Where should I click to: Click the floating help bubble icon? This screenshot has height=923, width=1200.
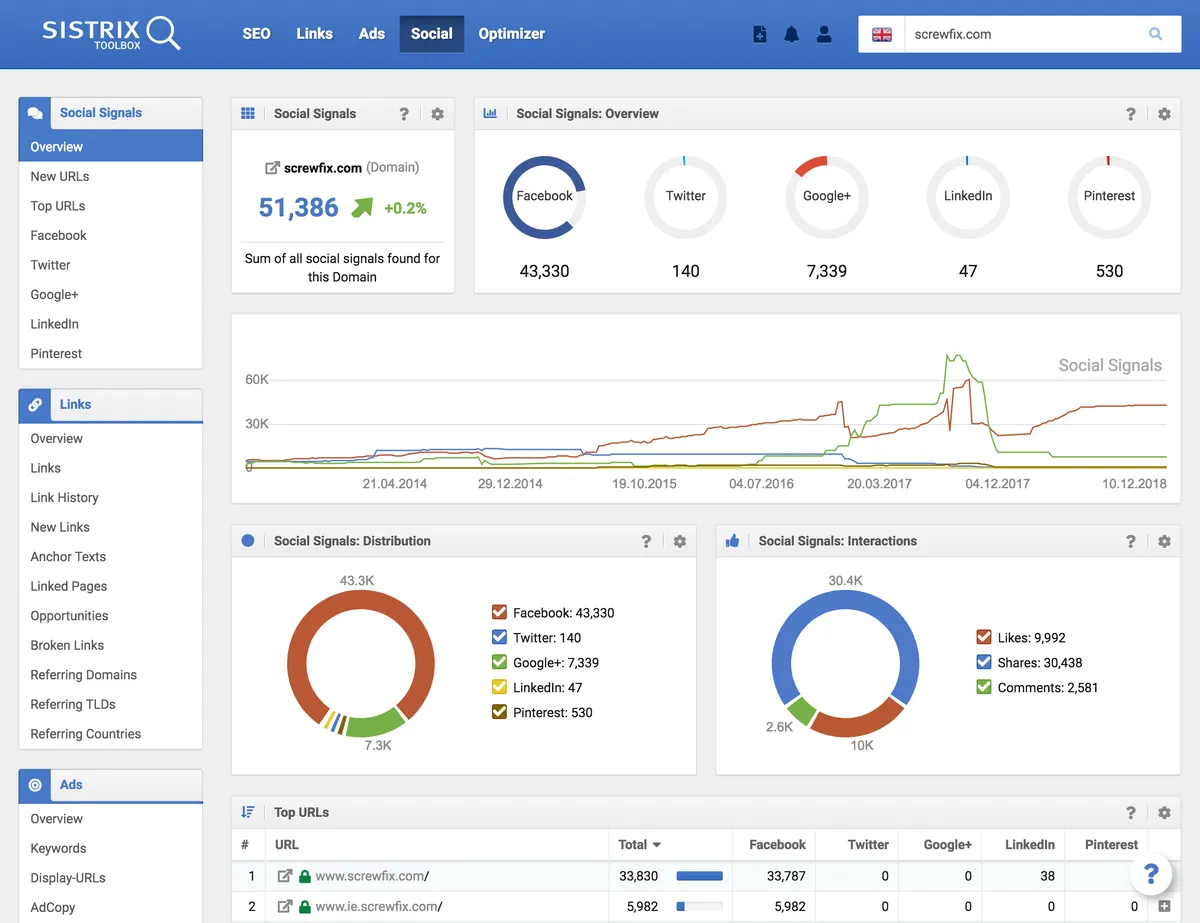pyautogui.click(x=1151, y=873)
